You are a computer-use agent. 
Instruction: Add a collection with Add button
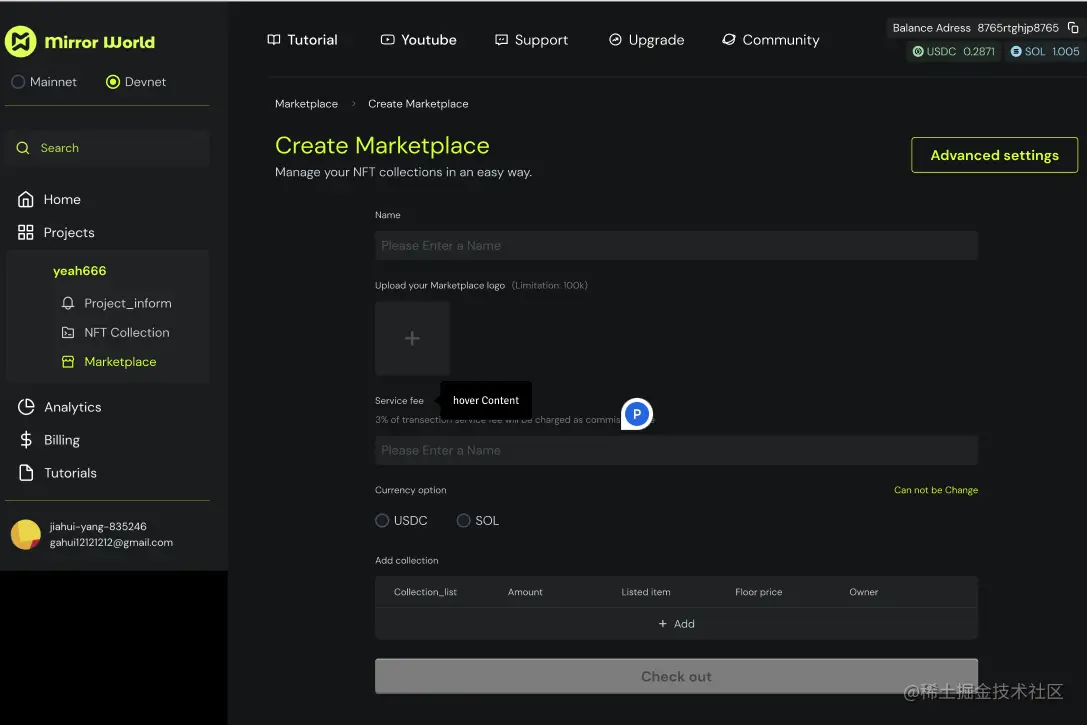point(676,624)
